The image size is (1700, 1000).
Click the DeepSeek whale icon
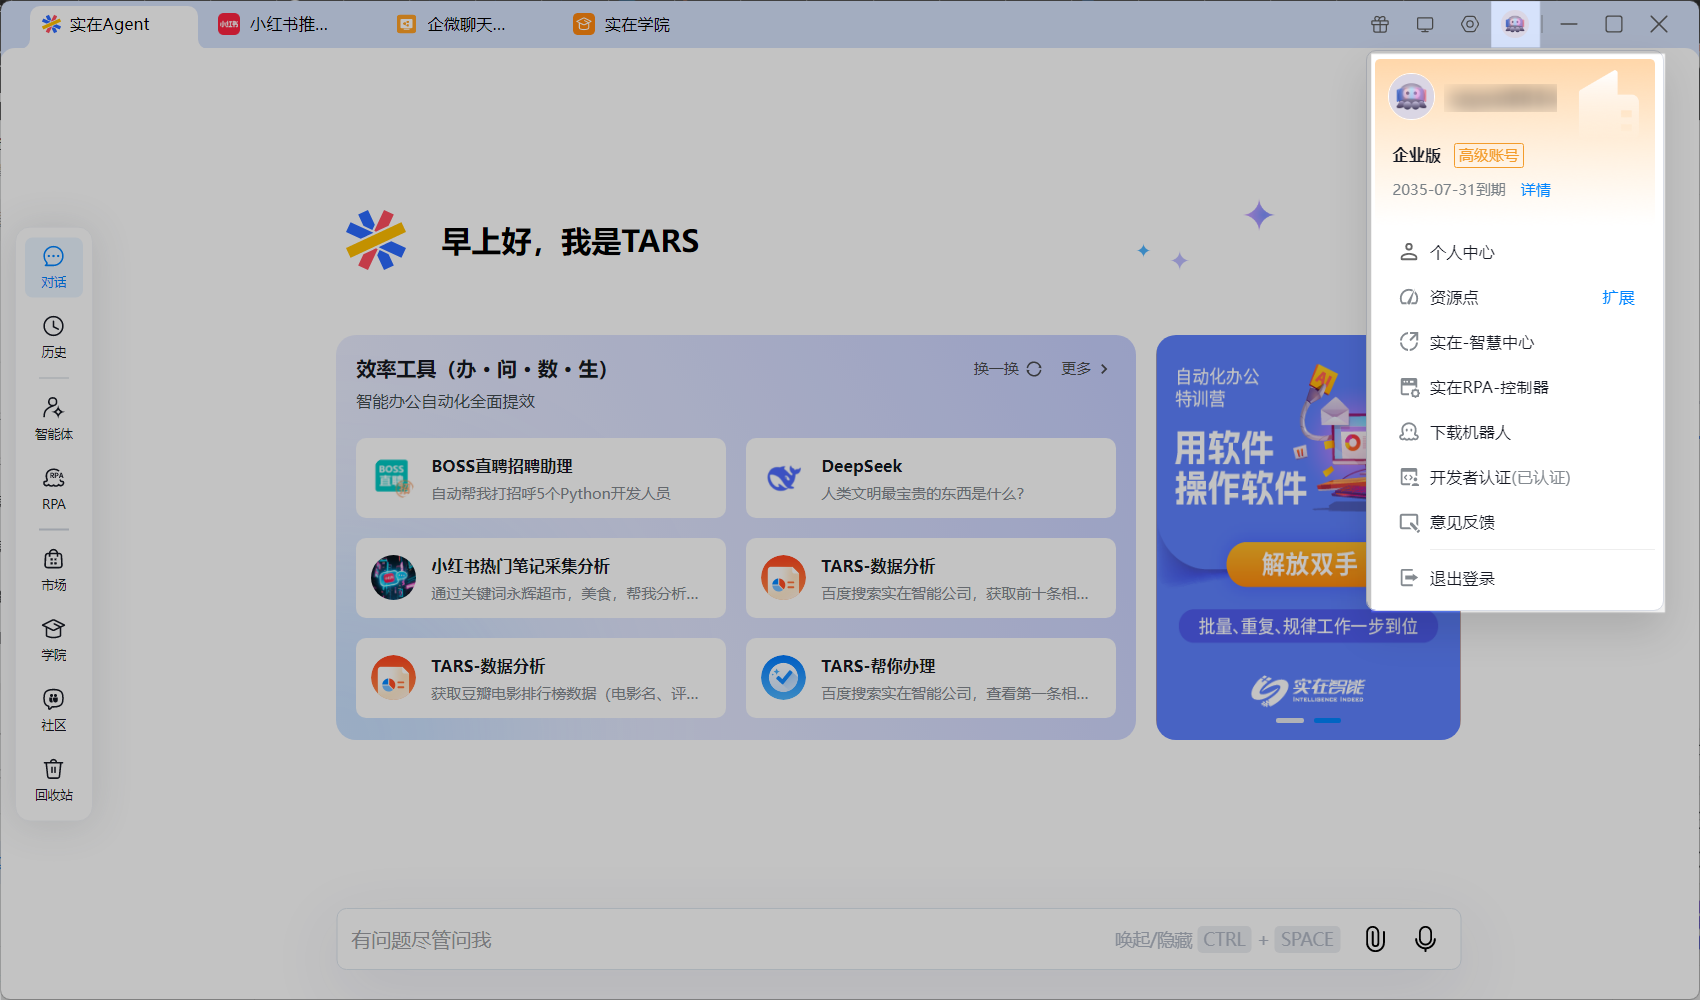(783, 478)
